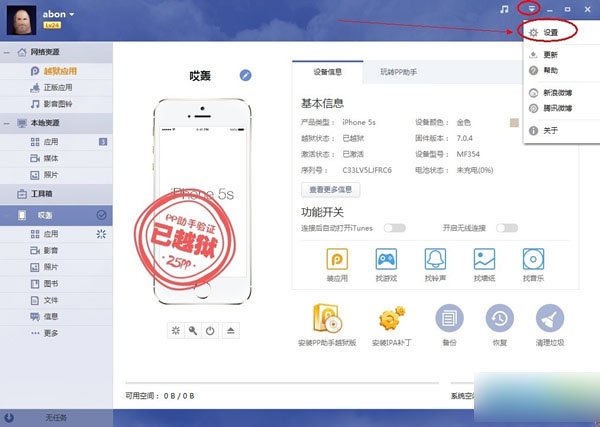
Task: Open the 工具箱 toolbox entry
Action: (56, 194)
